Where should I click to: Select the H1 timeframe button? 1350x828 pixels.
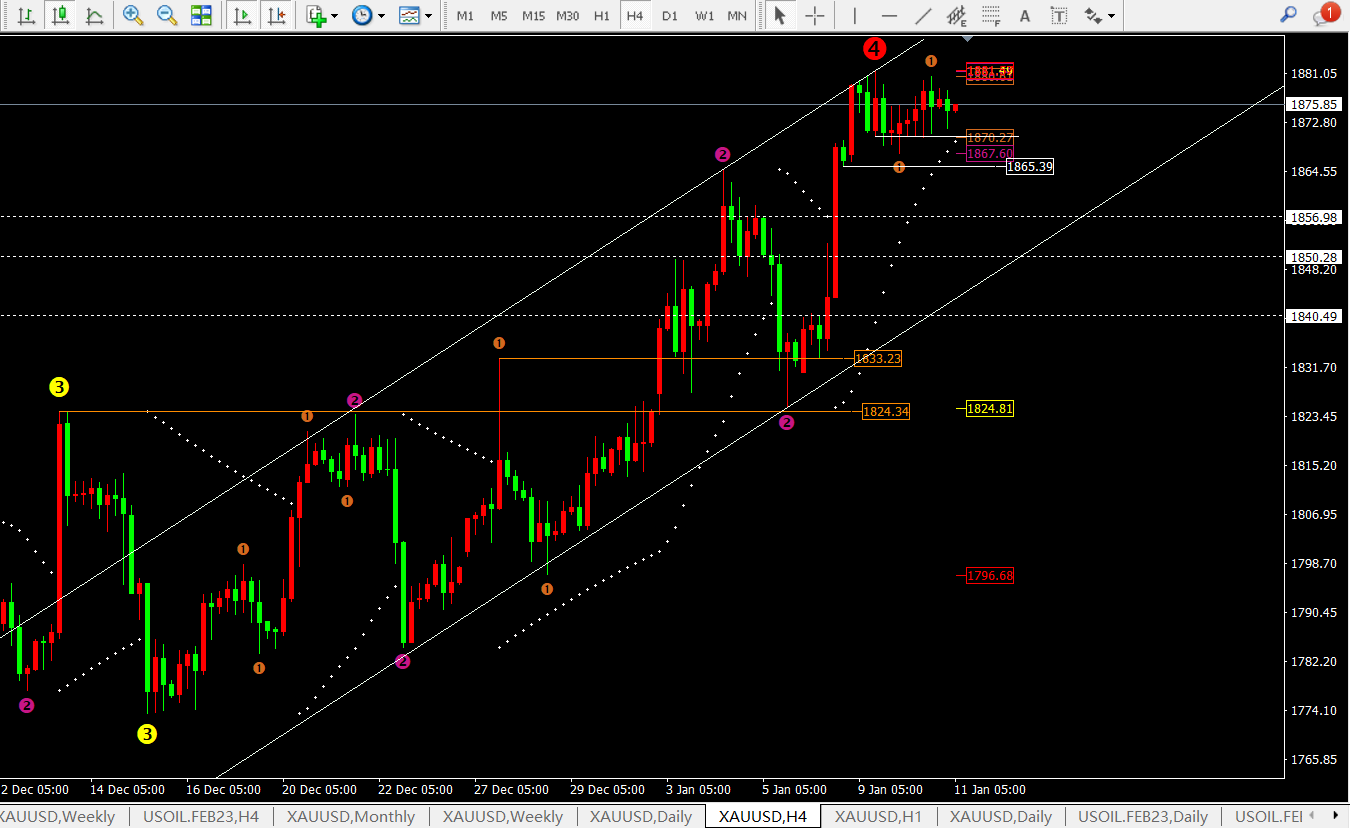pyautogui.click(x=601, y=16)
